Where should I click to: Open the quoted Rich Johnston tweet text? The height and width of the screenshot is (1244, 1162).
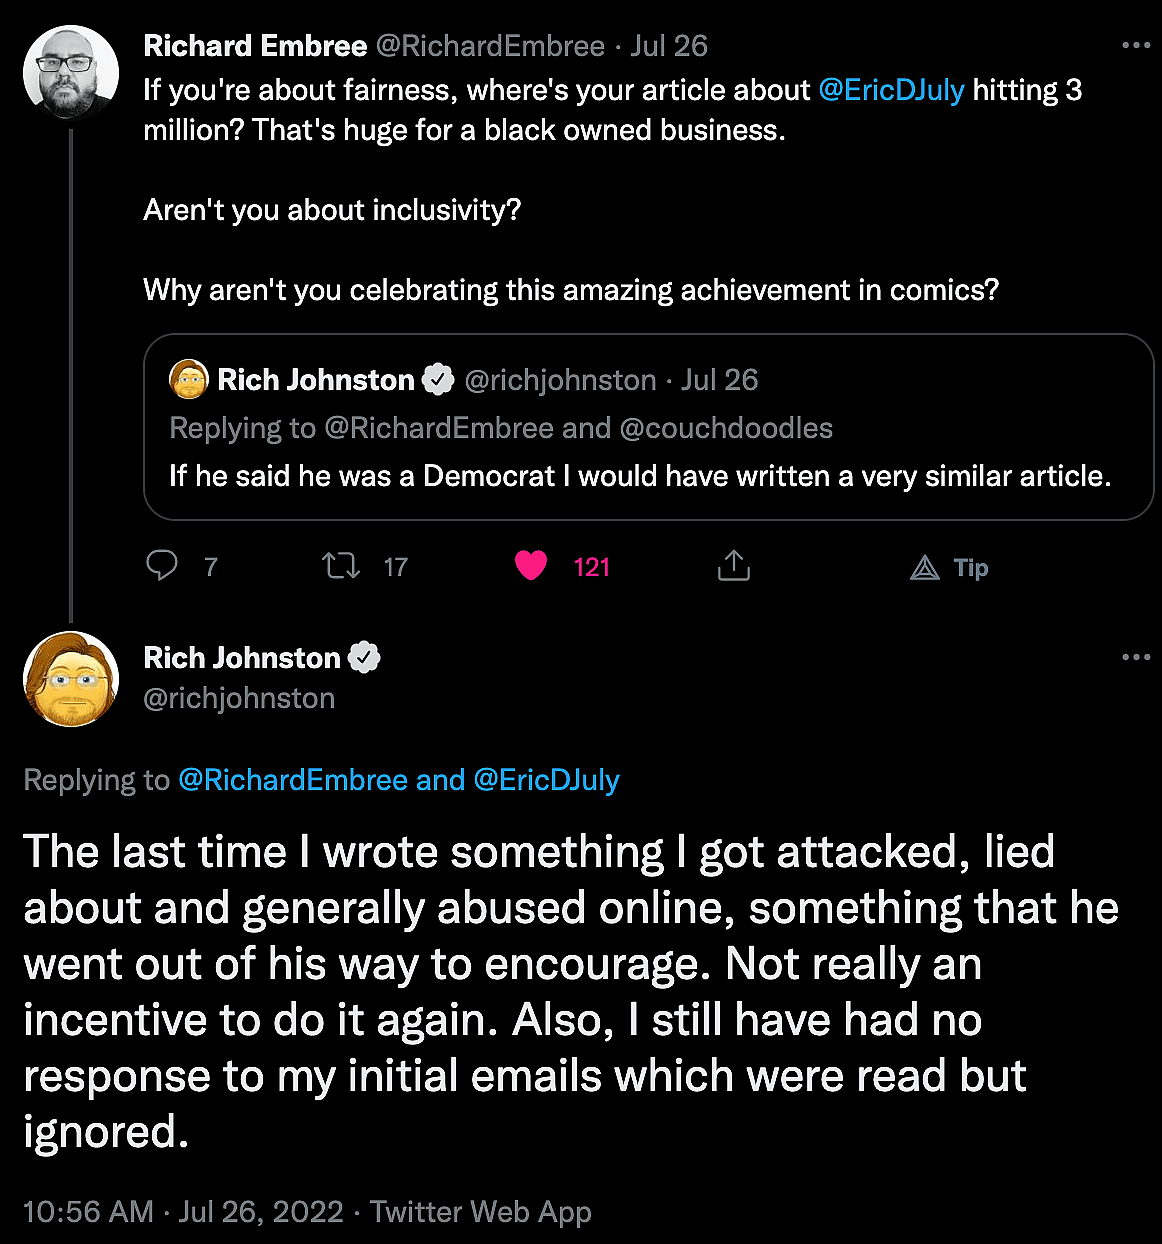[640, 476]
